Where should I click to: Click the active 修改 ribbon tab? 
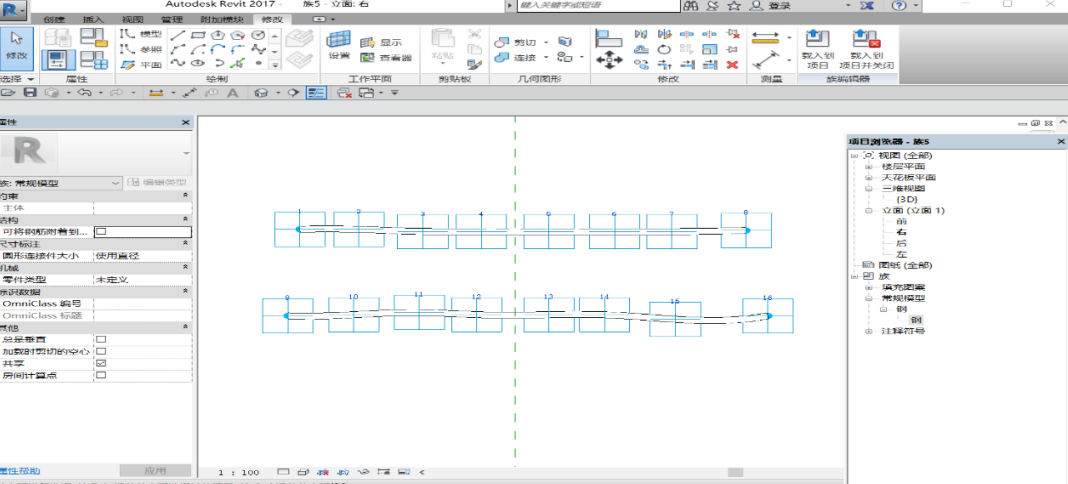pyautogui.click(x=272, y=20)
